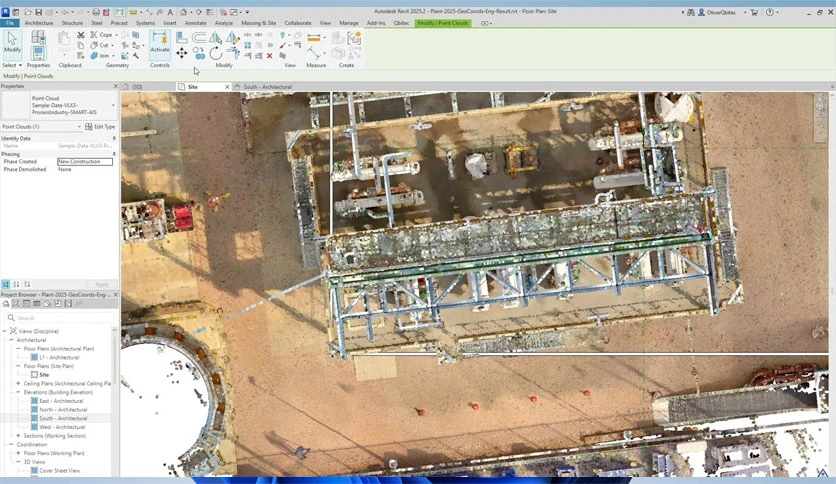
Task: Close the Properties palette
Action: pyautogui.click(x=116, y=86)
